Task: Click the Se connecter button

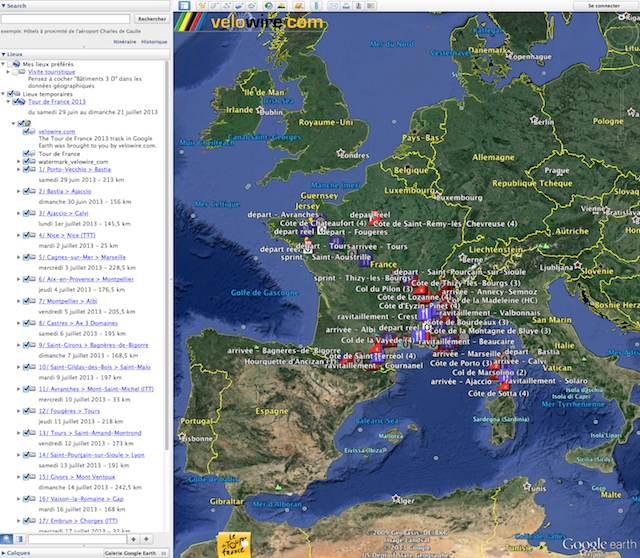Action: (x=604, y=6)
